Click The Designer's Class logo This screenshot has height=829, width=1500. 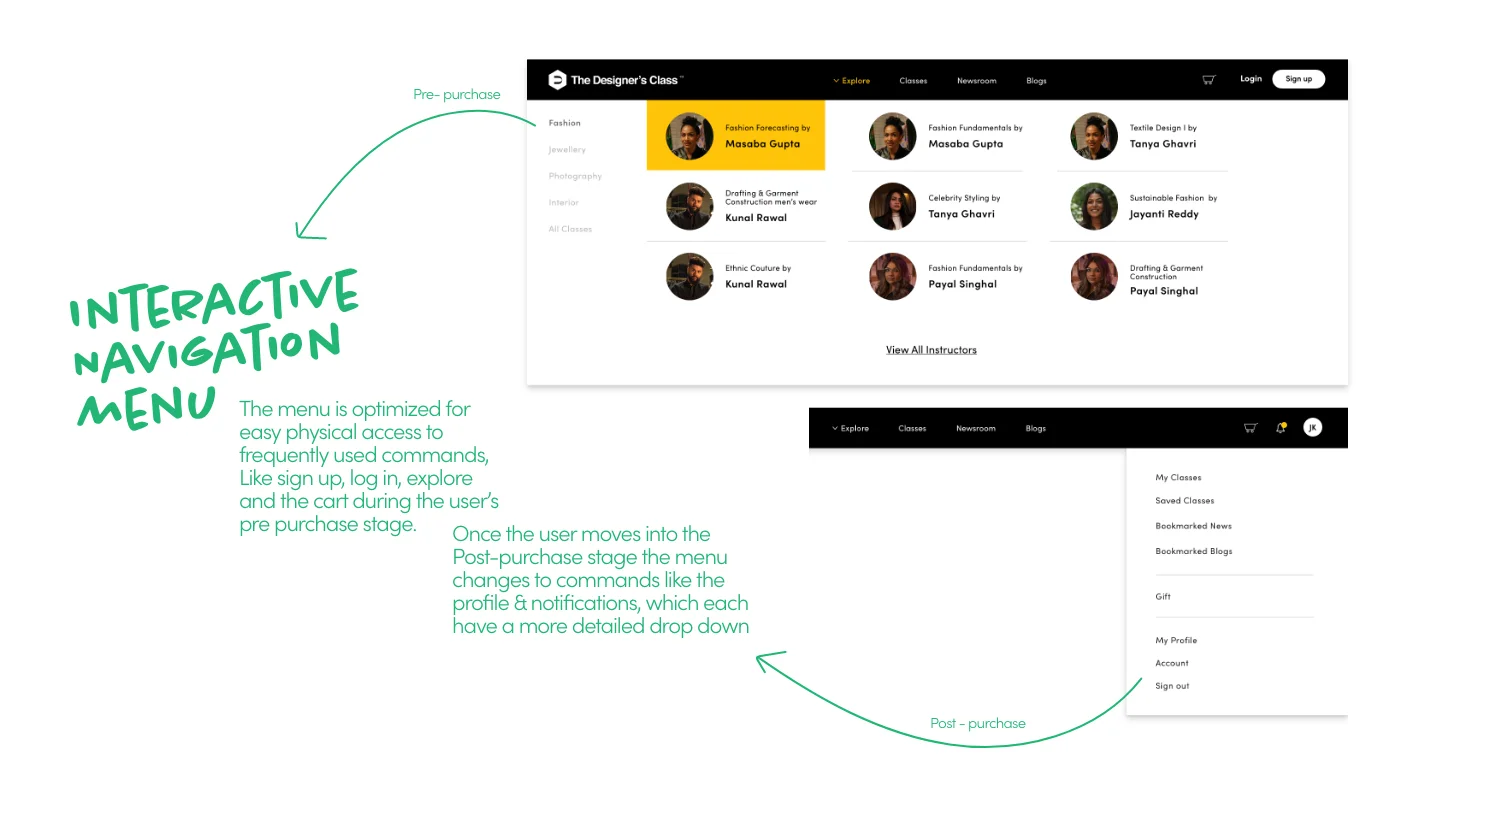[612, 79]
